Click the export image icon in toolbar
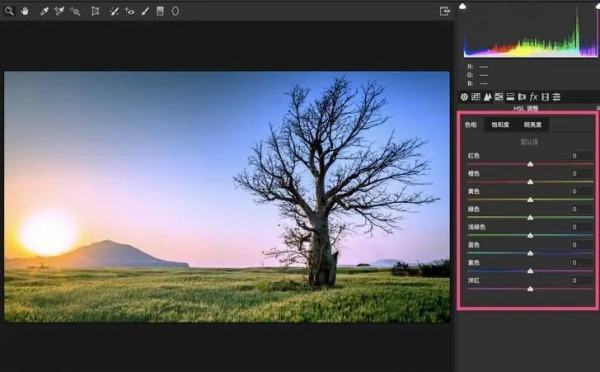This screenshot has width=600, height=372. click(x=445, y=11)
